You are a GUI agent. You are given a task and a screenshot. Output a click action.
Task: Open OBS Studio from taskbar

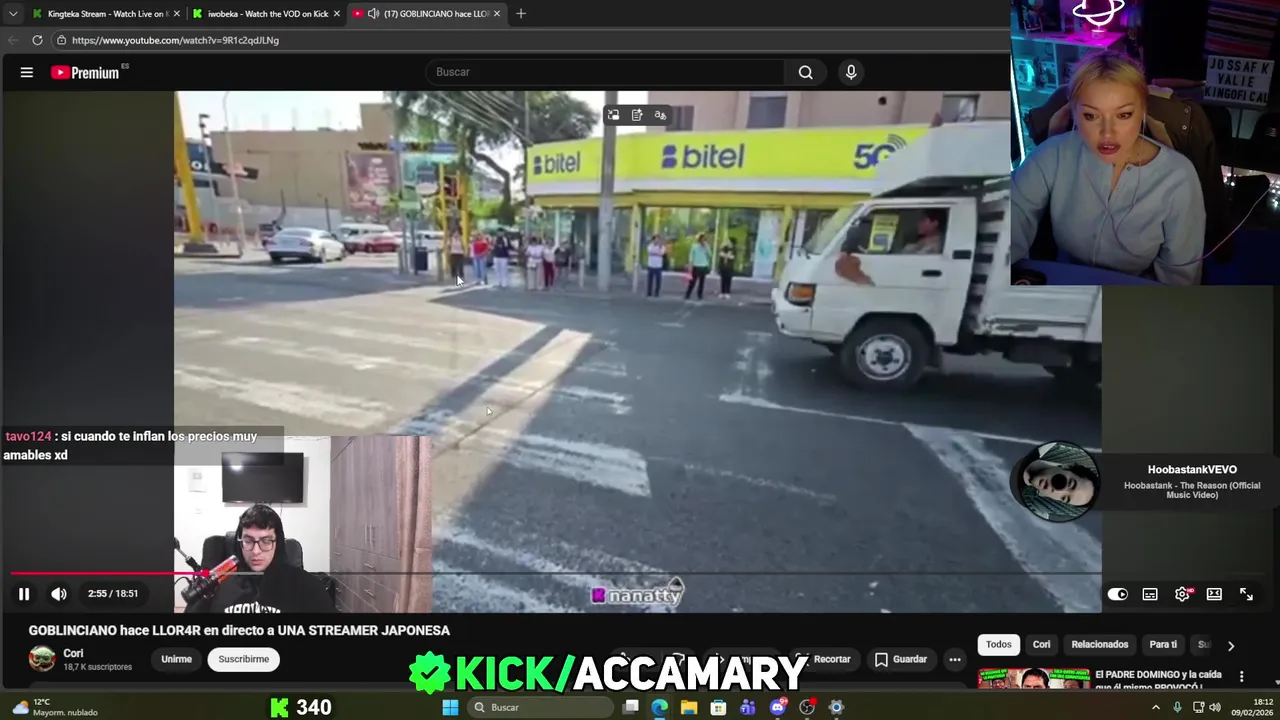tap(807, 707)
